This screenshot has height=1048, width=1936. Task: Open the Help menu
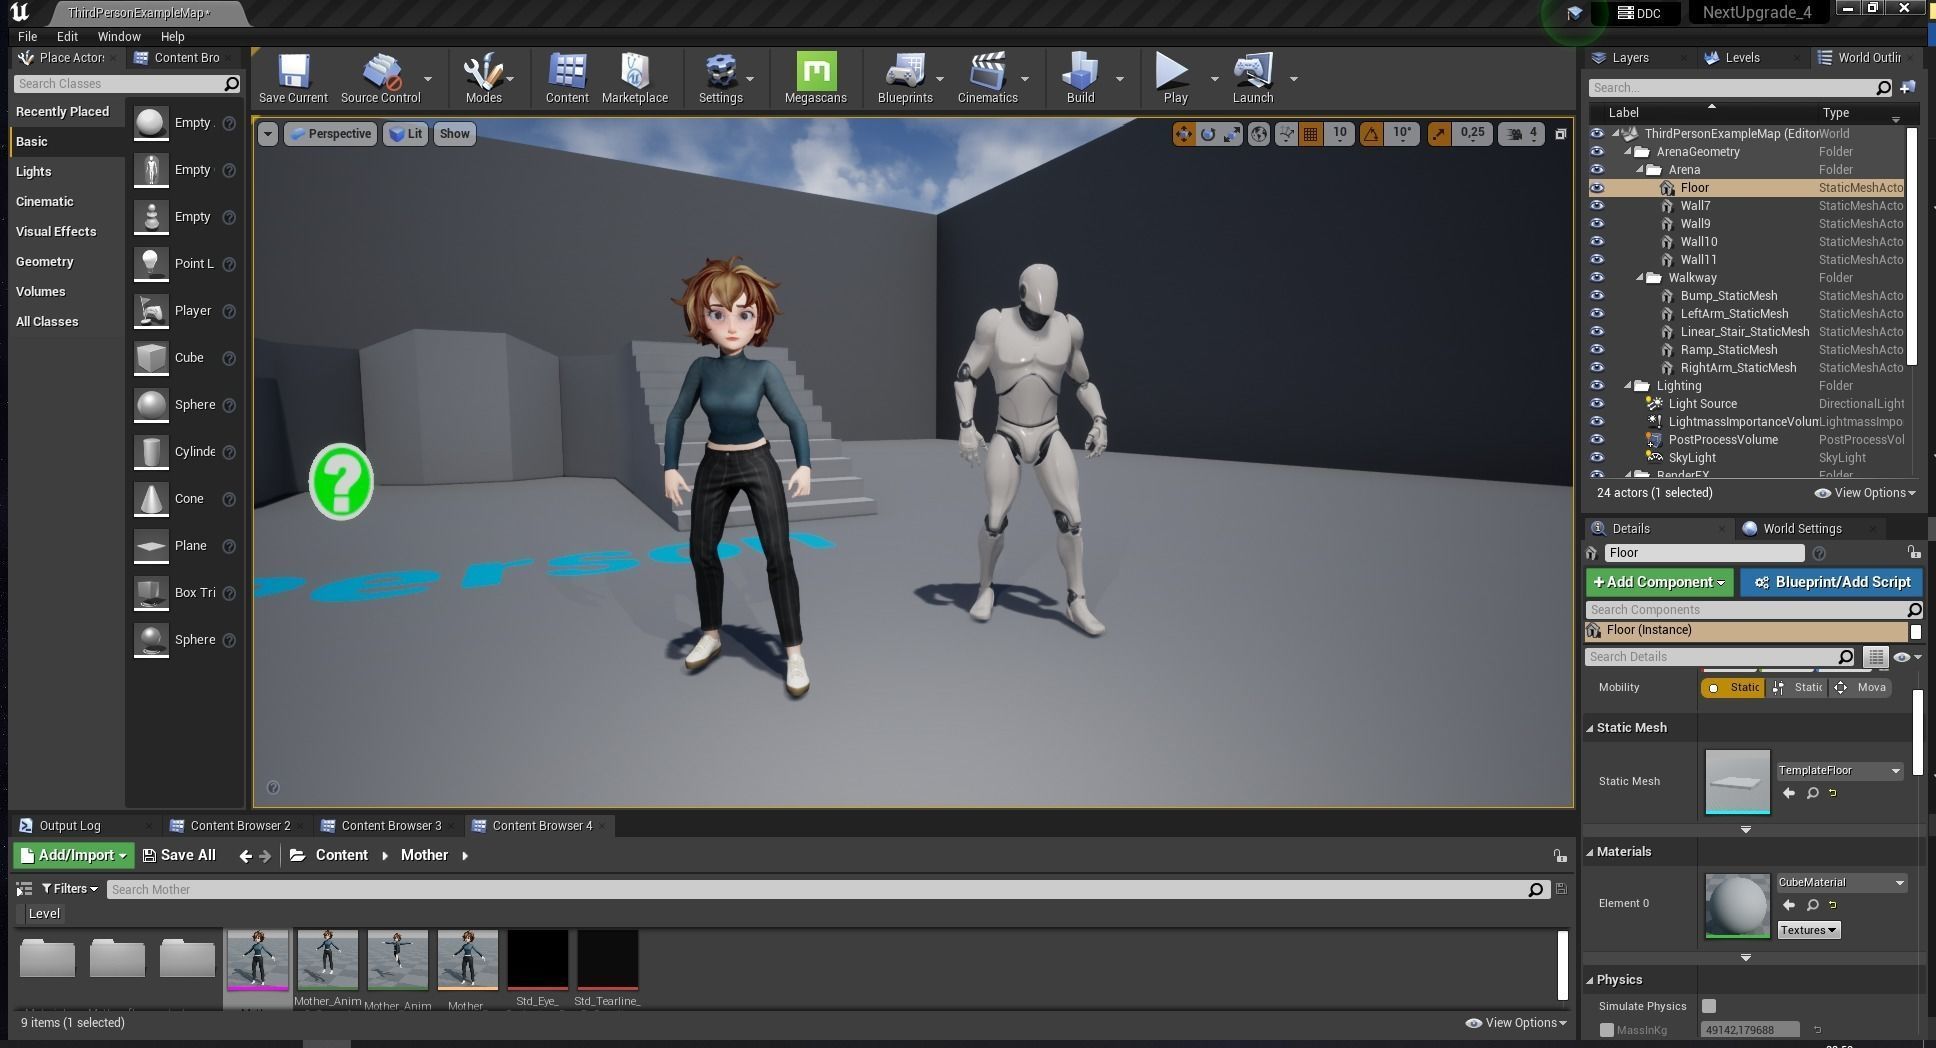[x=172, y=36]
